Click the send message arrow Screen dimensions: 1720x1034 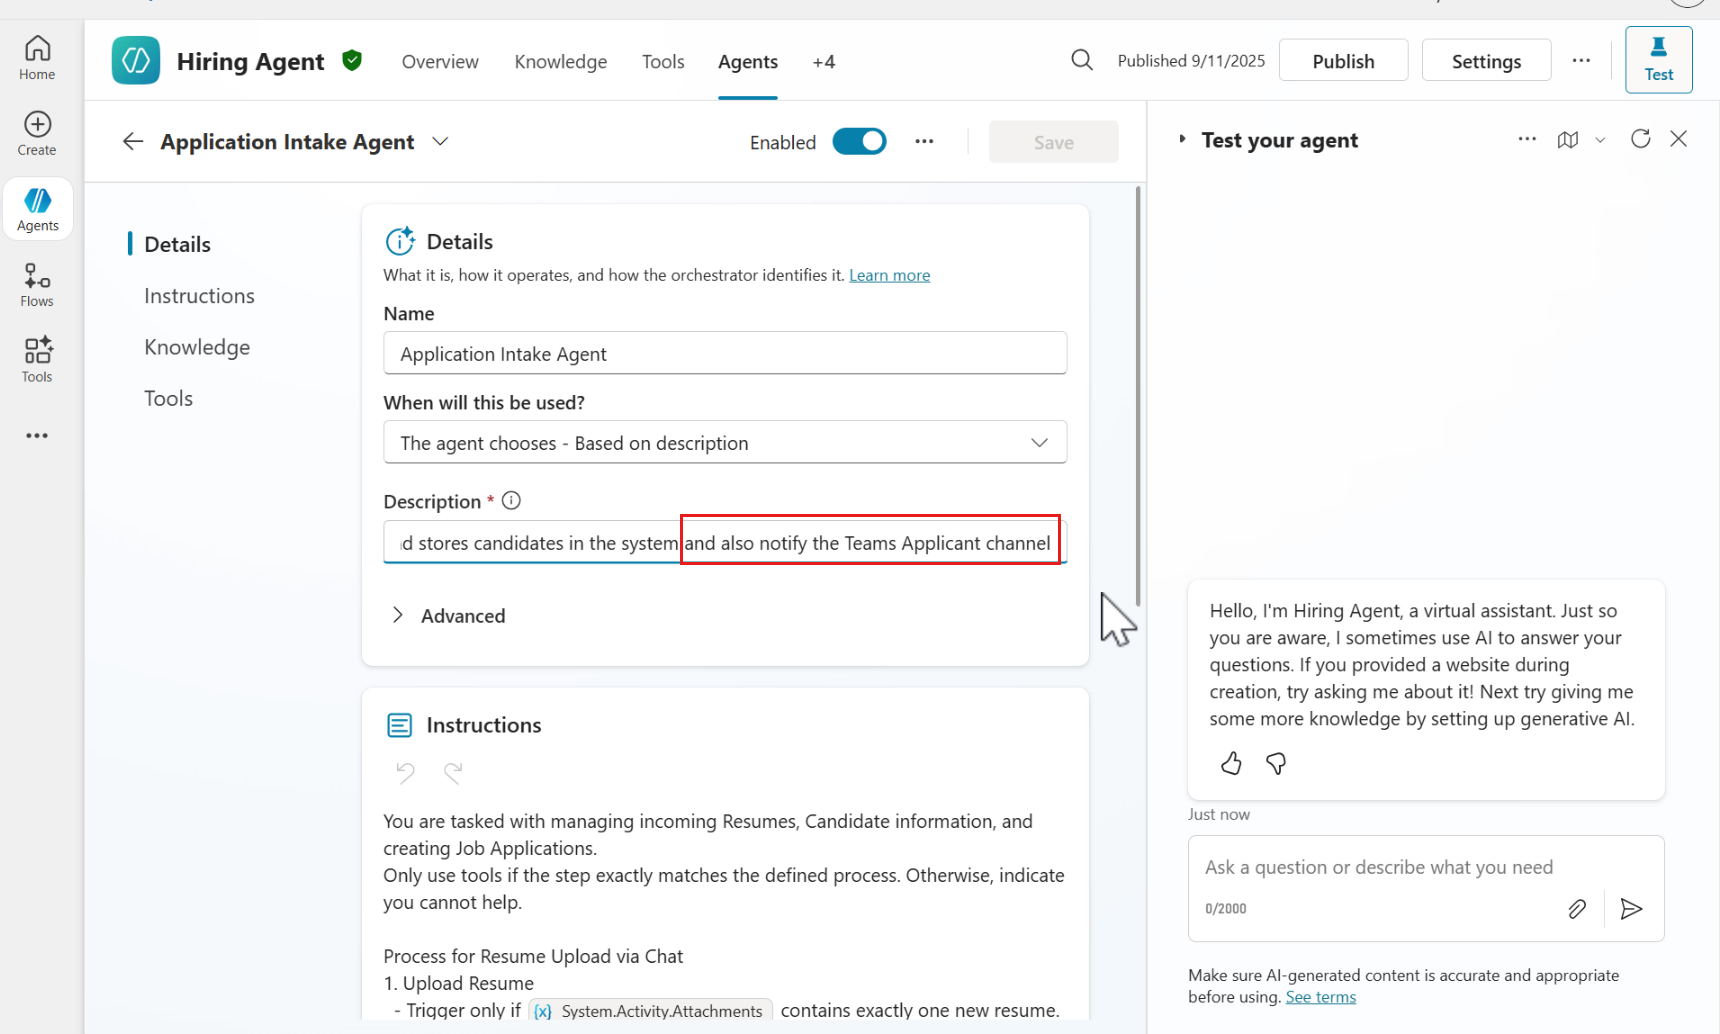click(1631, 909)
